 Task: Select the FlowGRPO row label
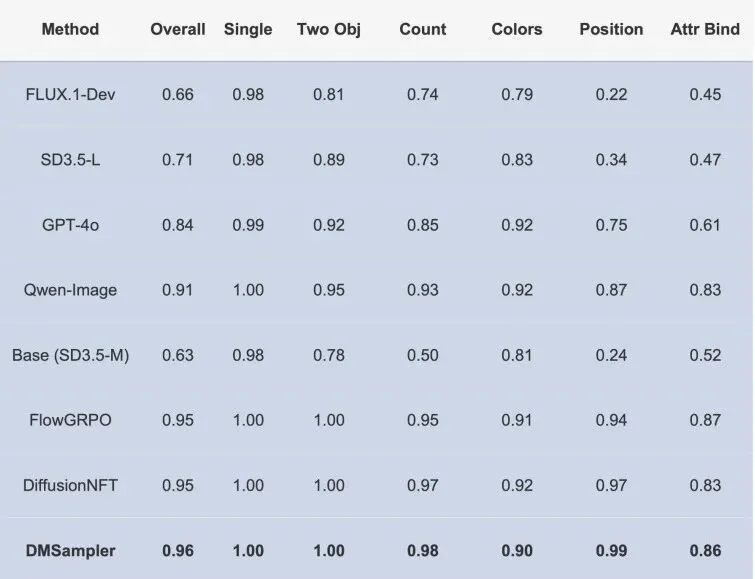[70, 420]
